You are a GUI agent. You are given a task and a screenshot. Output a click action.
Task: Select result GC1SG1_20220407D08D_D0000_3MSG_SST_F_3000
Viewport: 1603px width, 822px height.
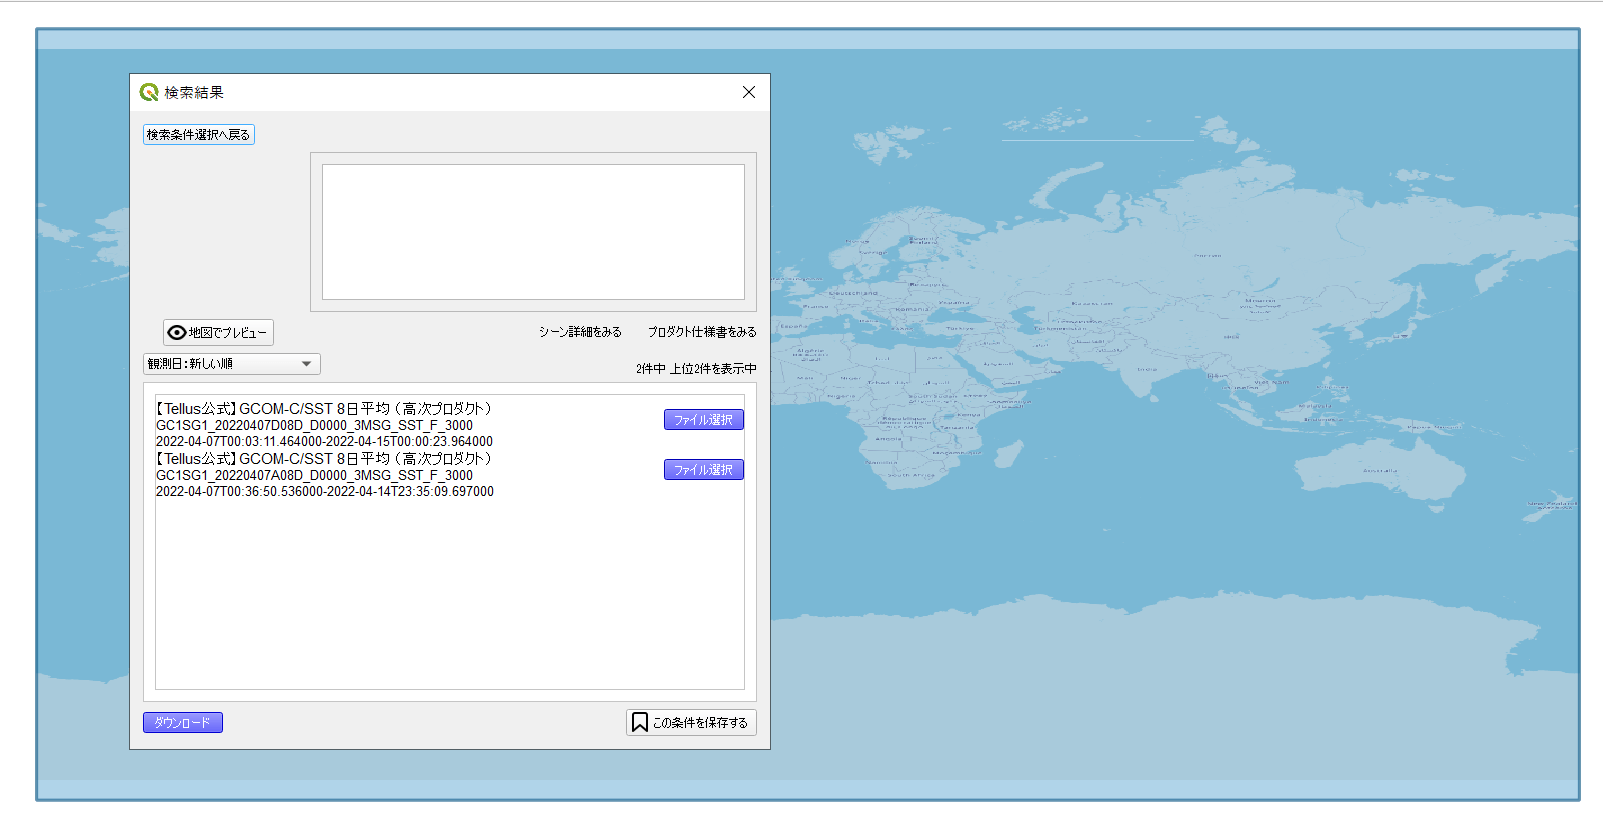tap(314, 425)
